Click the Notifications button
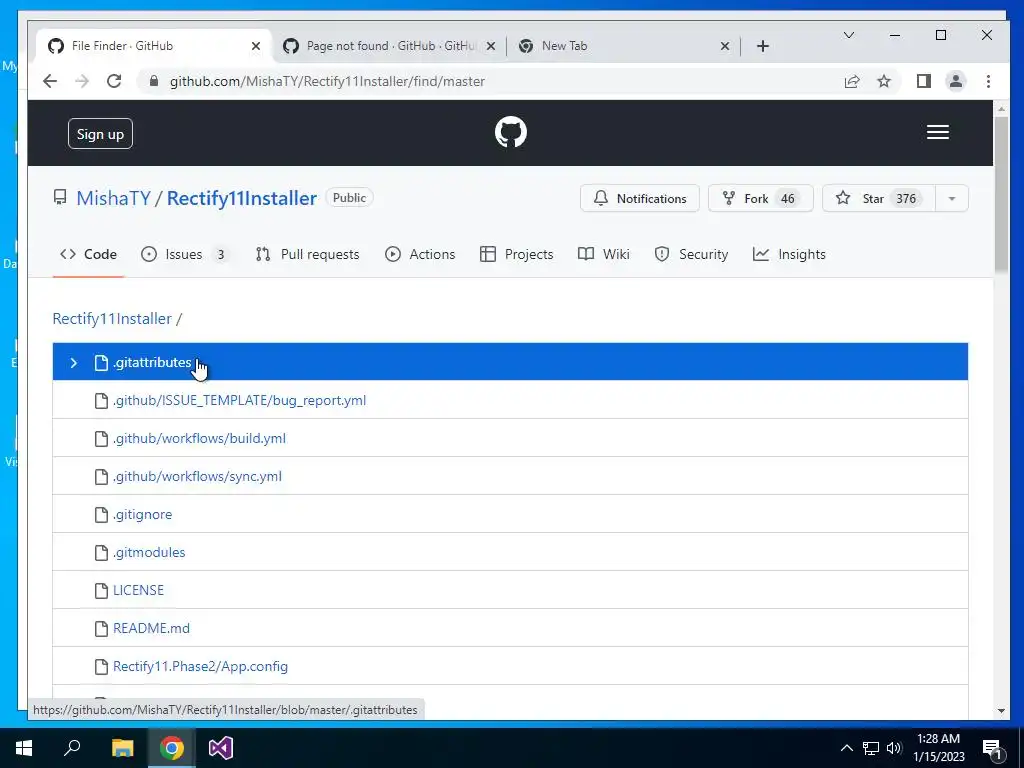This screenshot has width=1024, height=768. coord(639,199)
